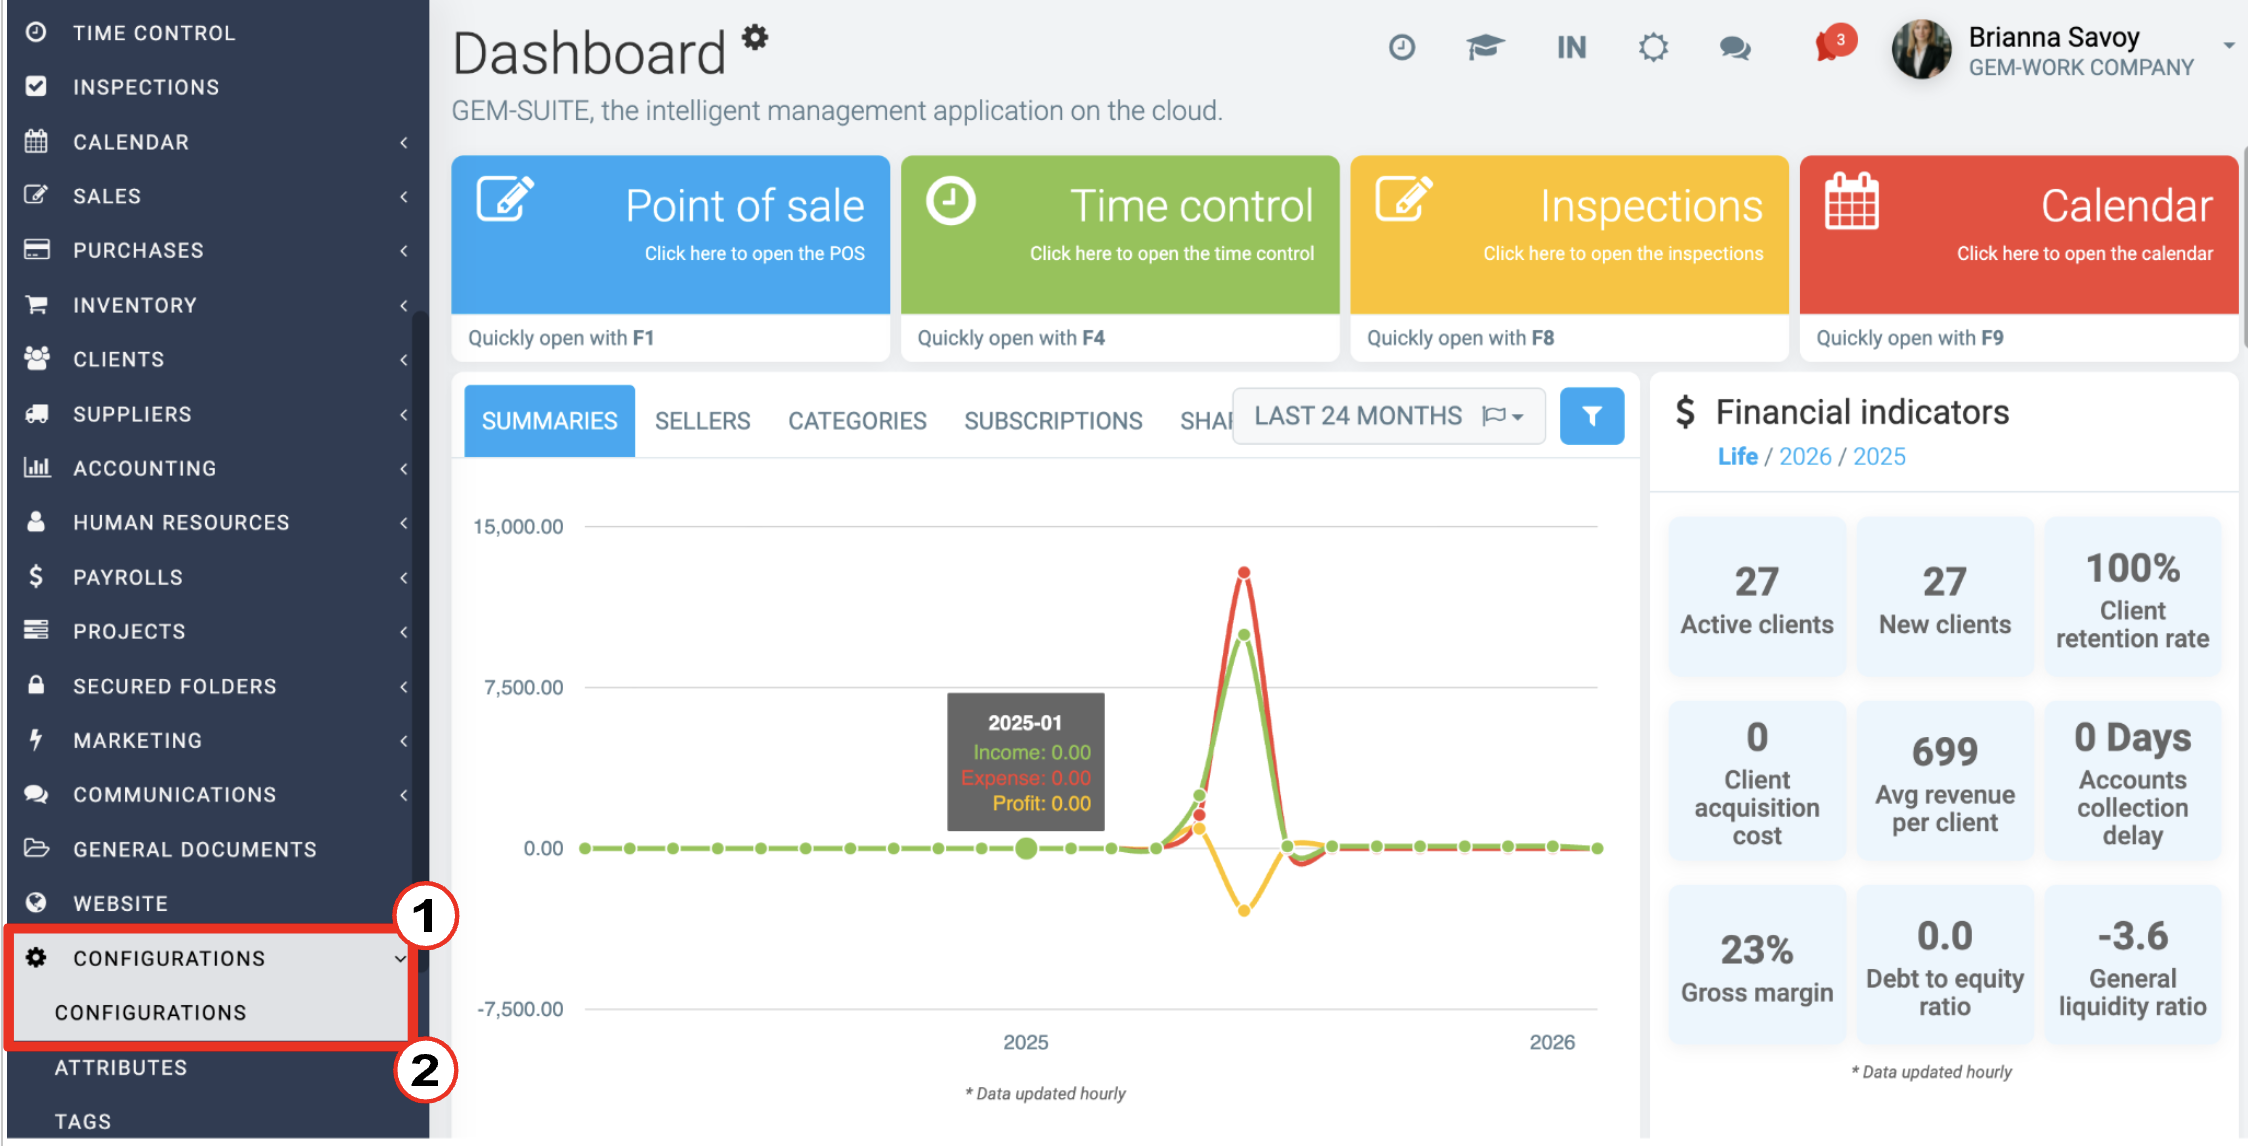This screenshot has height=1146, width=2248.
Task: Click the Website globe icon
Action: pyautogui.click(x=36, y=902)
